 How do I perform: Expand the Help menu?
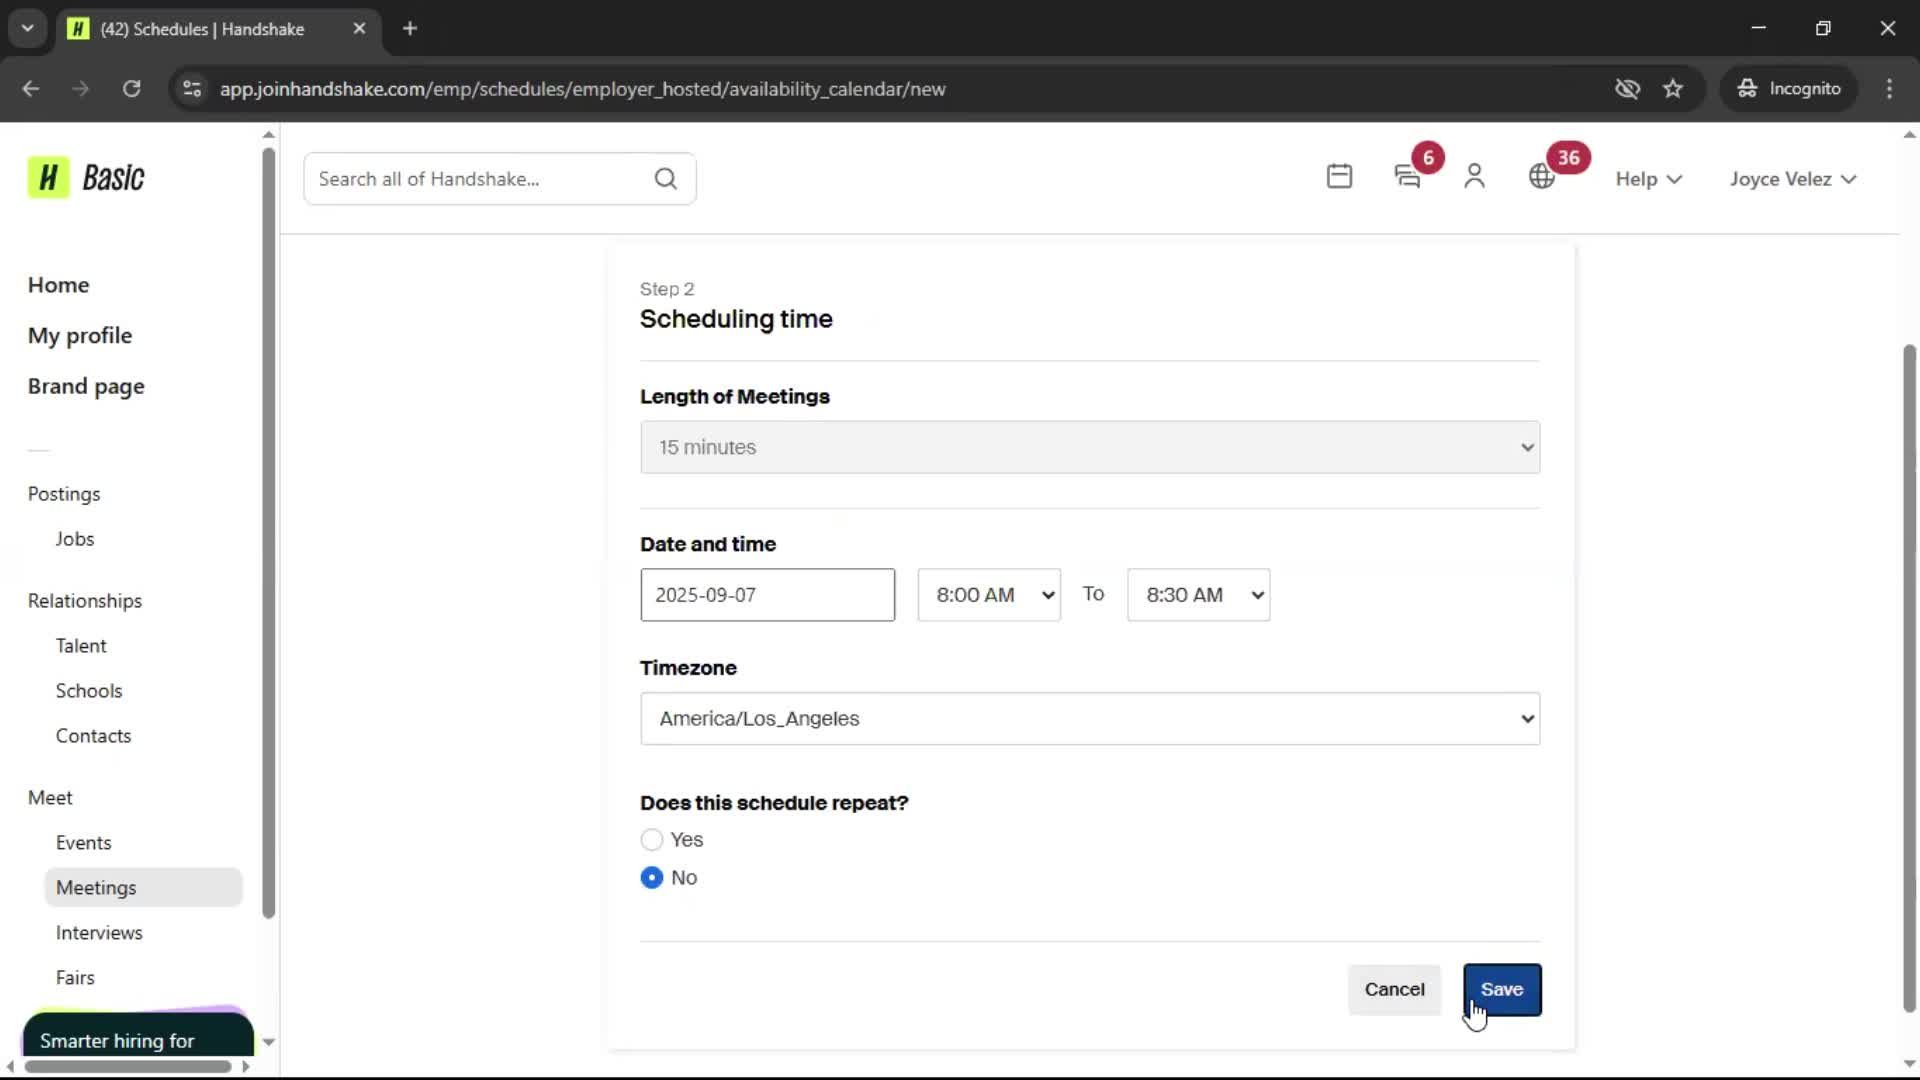click(1649, 179)
